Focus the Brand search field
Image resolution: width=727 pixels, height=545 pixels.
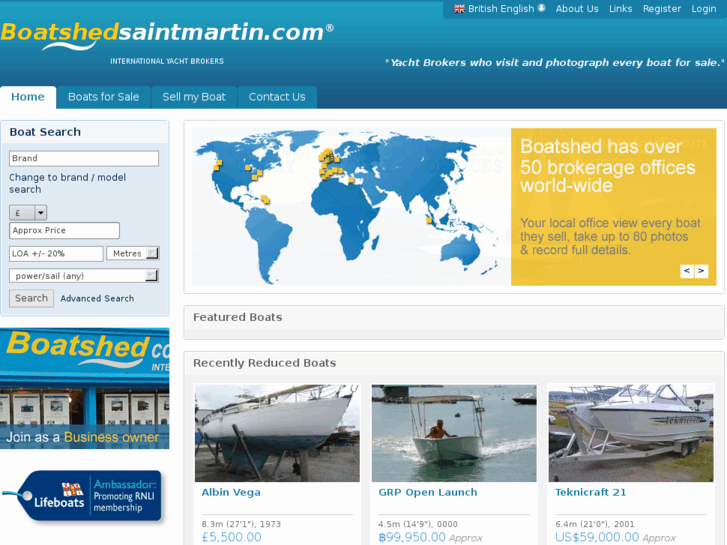[x=84, y=159]
